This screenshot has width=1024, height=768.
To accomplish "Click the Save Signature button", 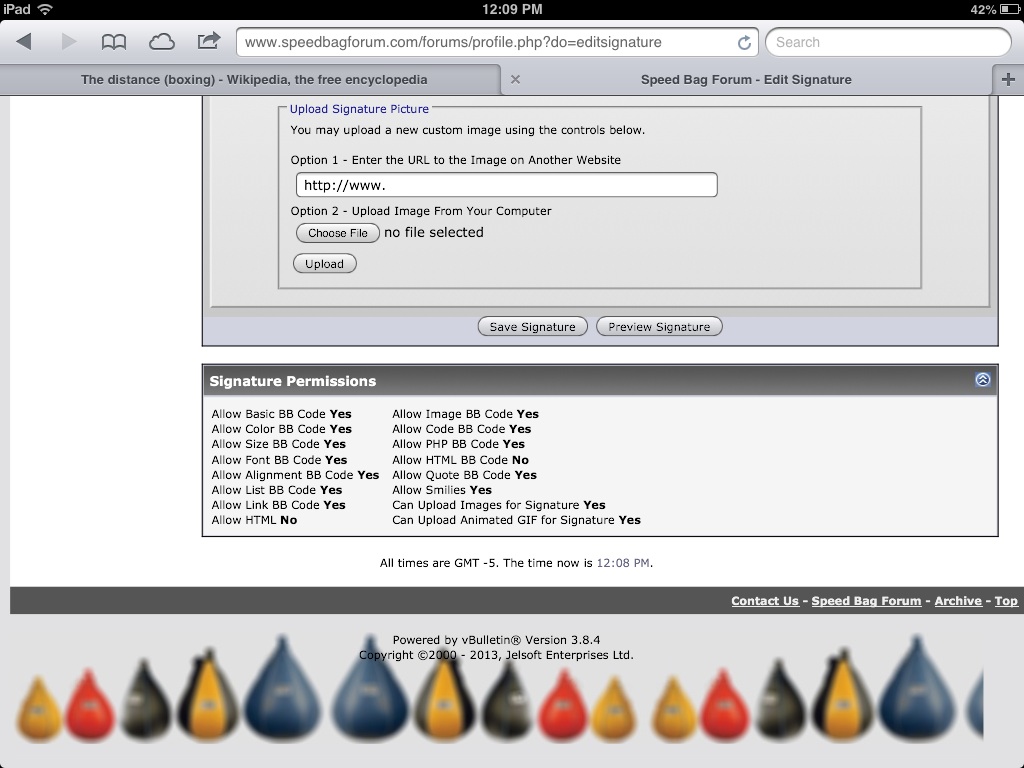I will (532, 327).
